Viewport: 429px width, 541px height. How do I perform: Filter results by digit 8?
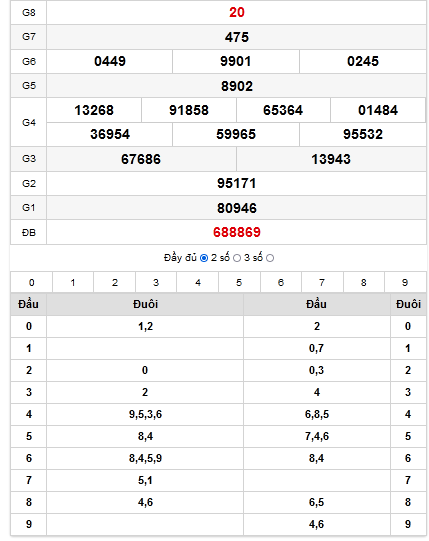coord(364,283)
